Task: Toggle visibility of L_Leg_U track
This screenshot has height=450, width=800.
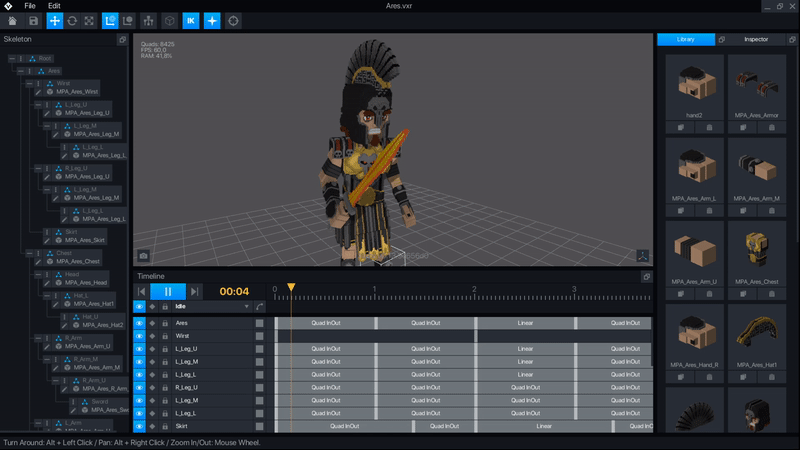Action: pos(139,349)
